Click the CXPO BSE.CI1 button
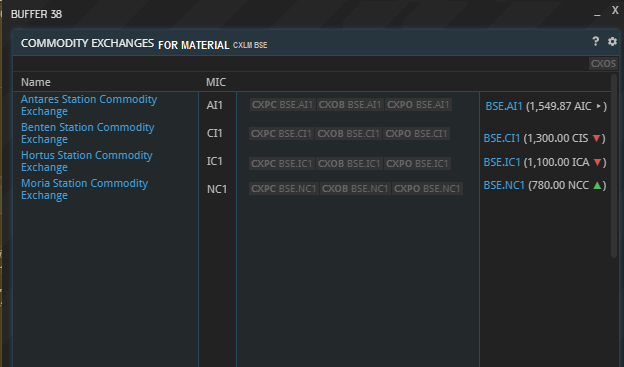Viewport: 624px width, 367px height. pyautogui.click(x=416, y=133)
